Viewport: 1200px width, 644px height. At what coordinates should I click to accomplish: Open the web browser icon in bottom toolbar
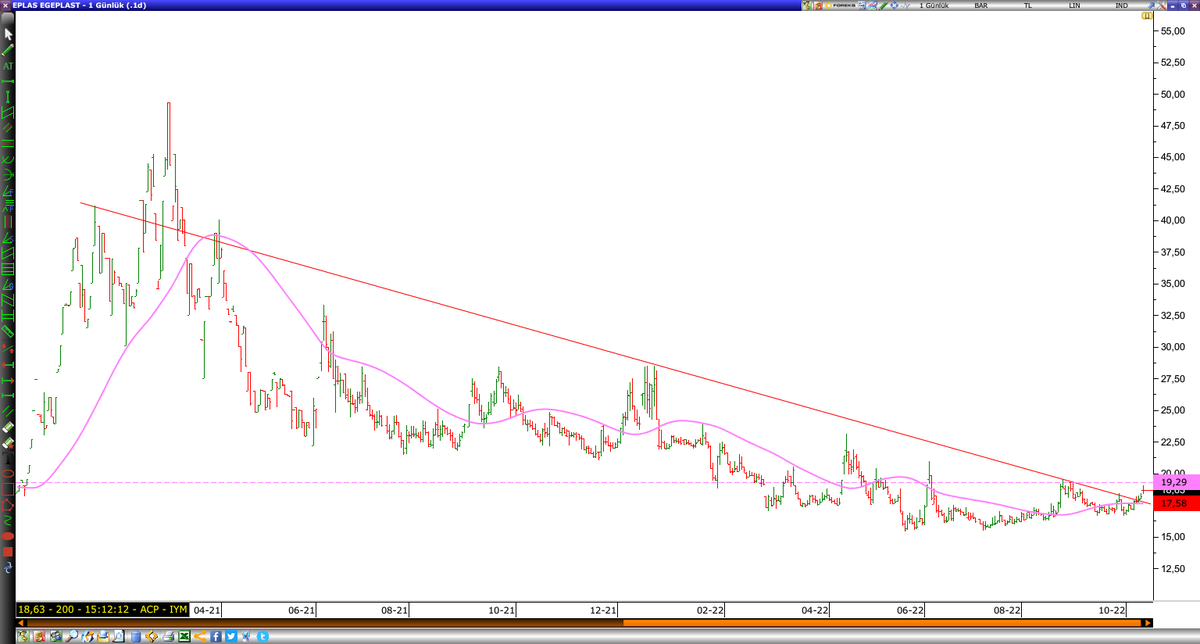click(87, 636)
